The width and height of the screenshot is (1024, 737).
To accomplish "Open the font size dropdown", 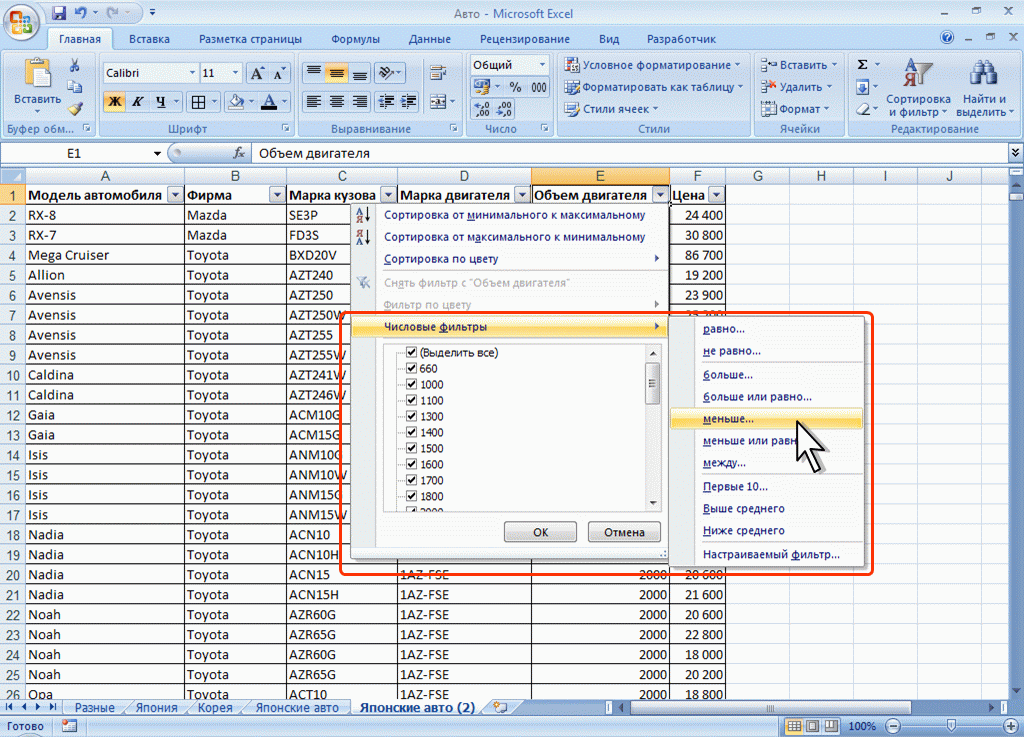I will (x=236, y=73).
